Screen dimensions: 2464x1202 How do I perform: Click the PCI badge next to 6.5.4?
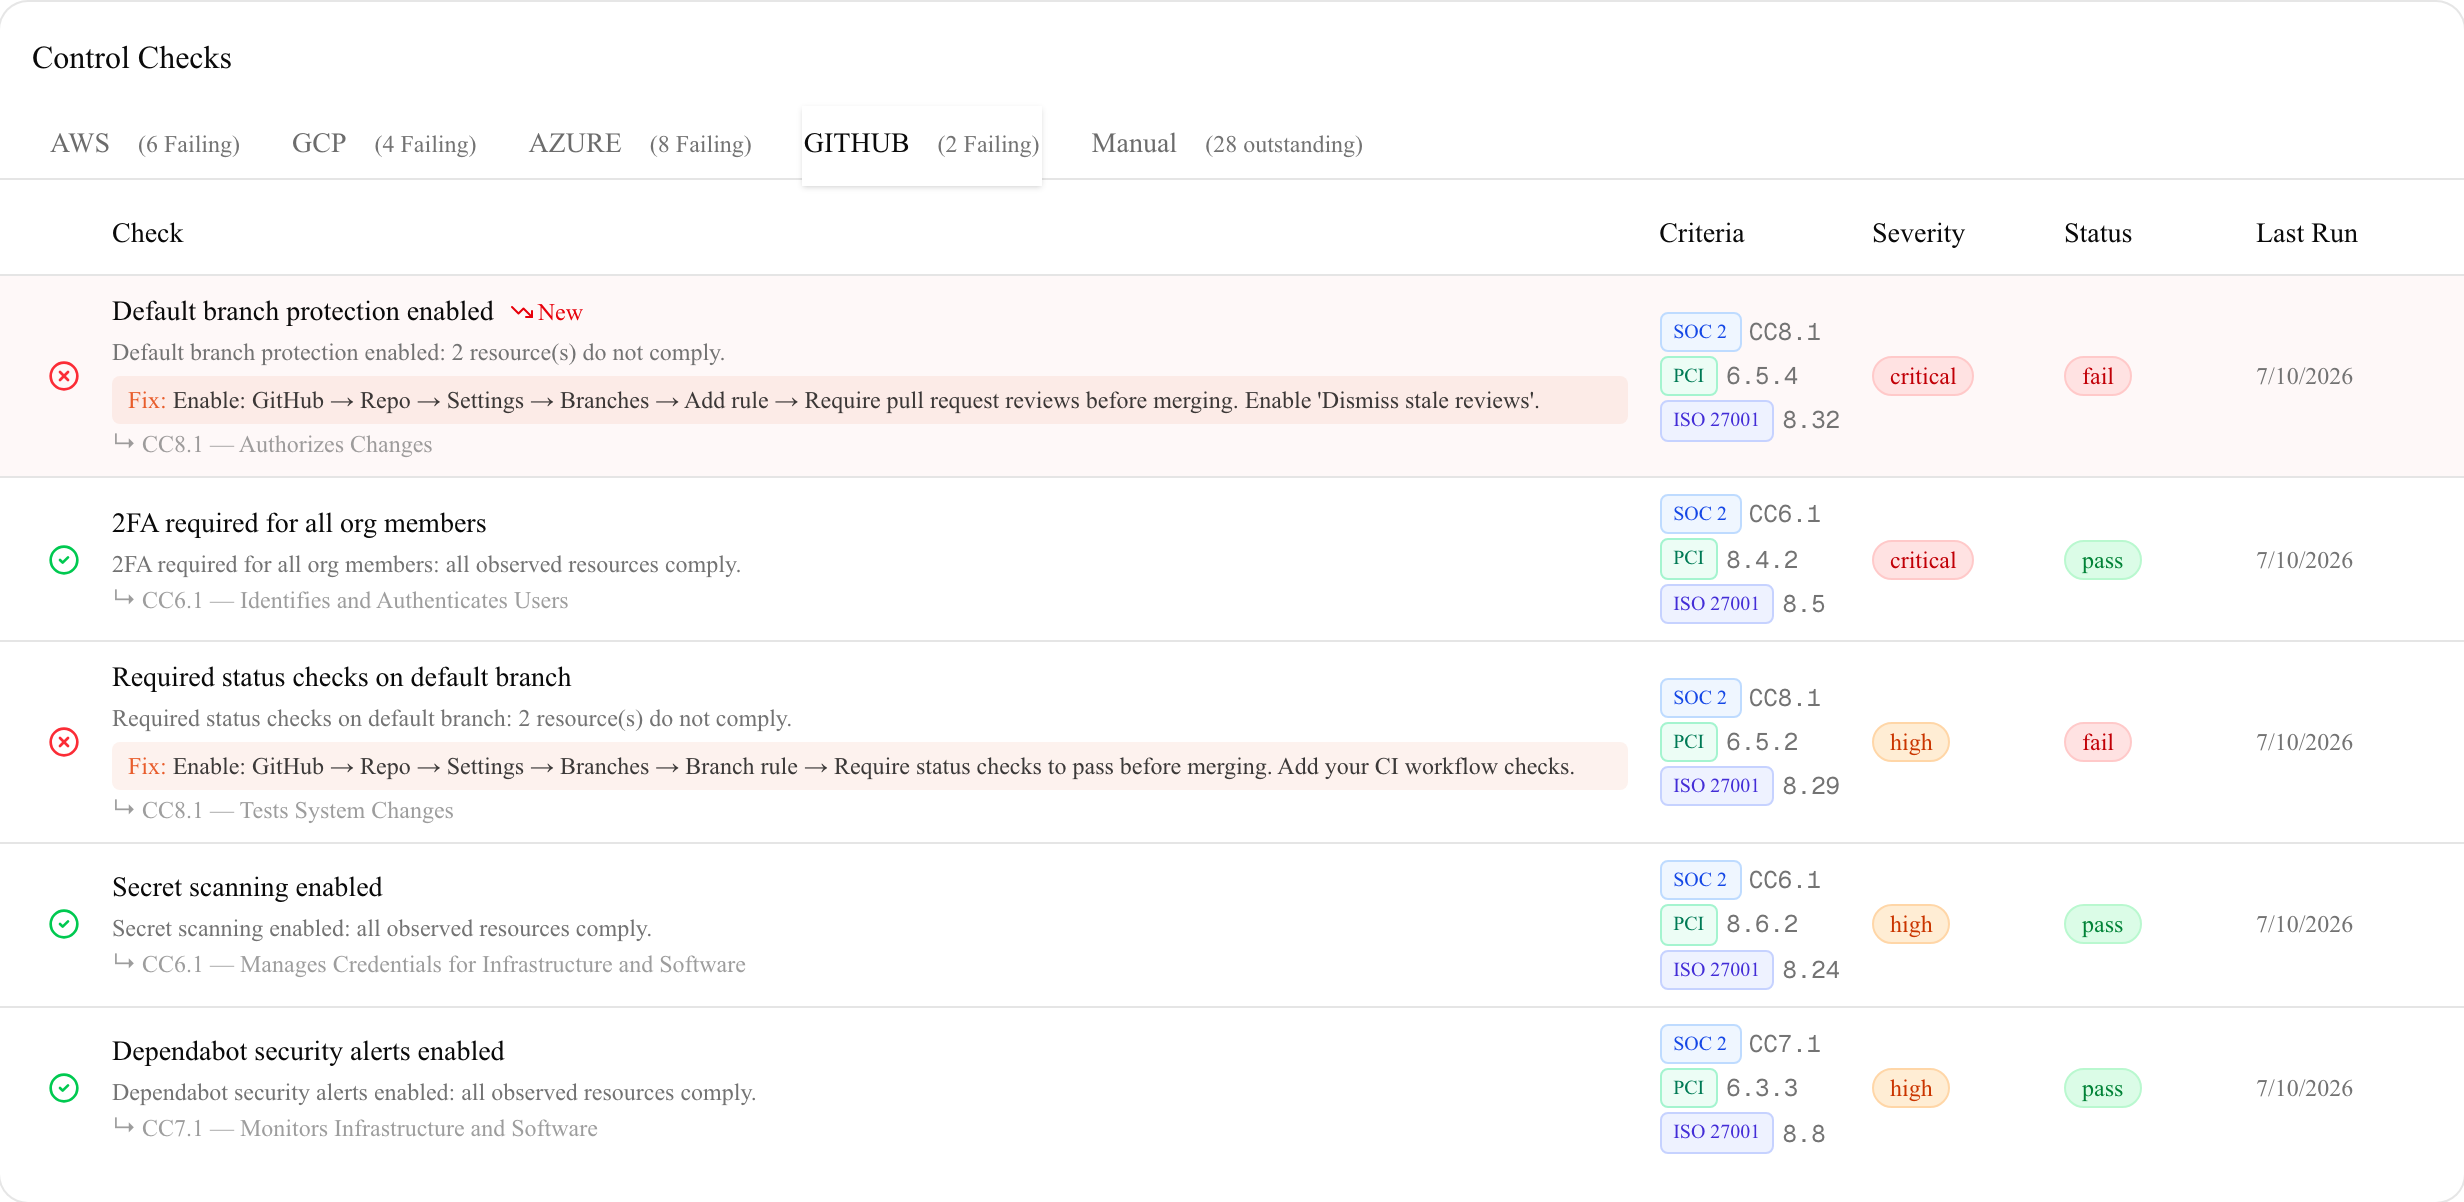[1689, 376]
